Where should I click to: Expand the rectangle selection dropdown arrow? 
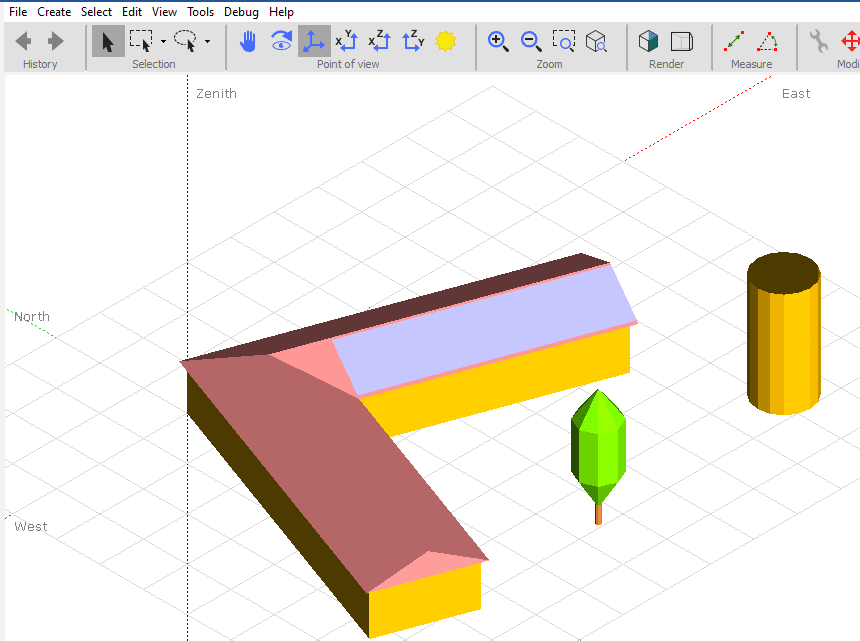pyautogui.click(x=163, y=42)
